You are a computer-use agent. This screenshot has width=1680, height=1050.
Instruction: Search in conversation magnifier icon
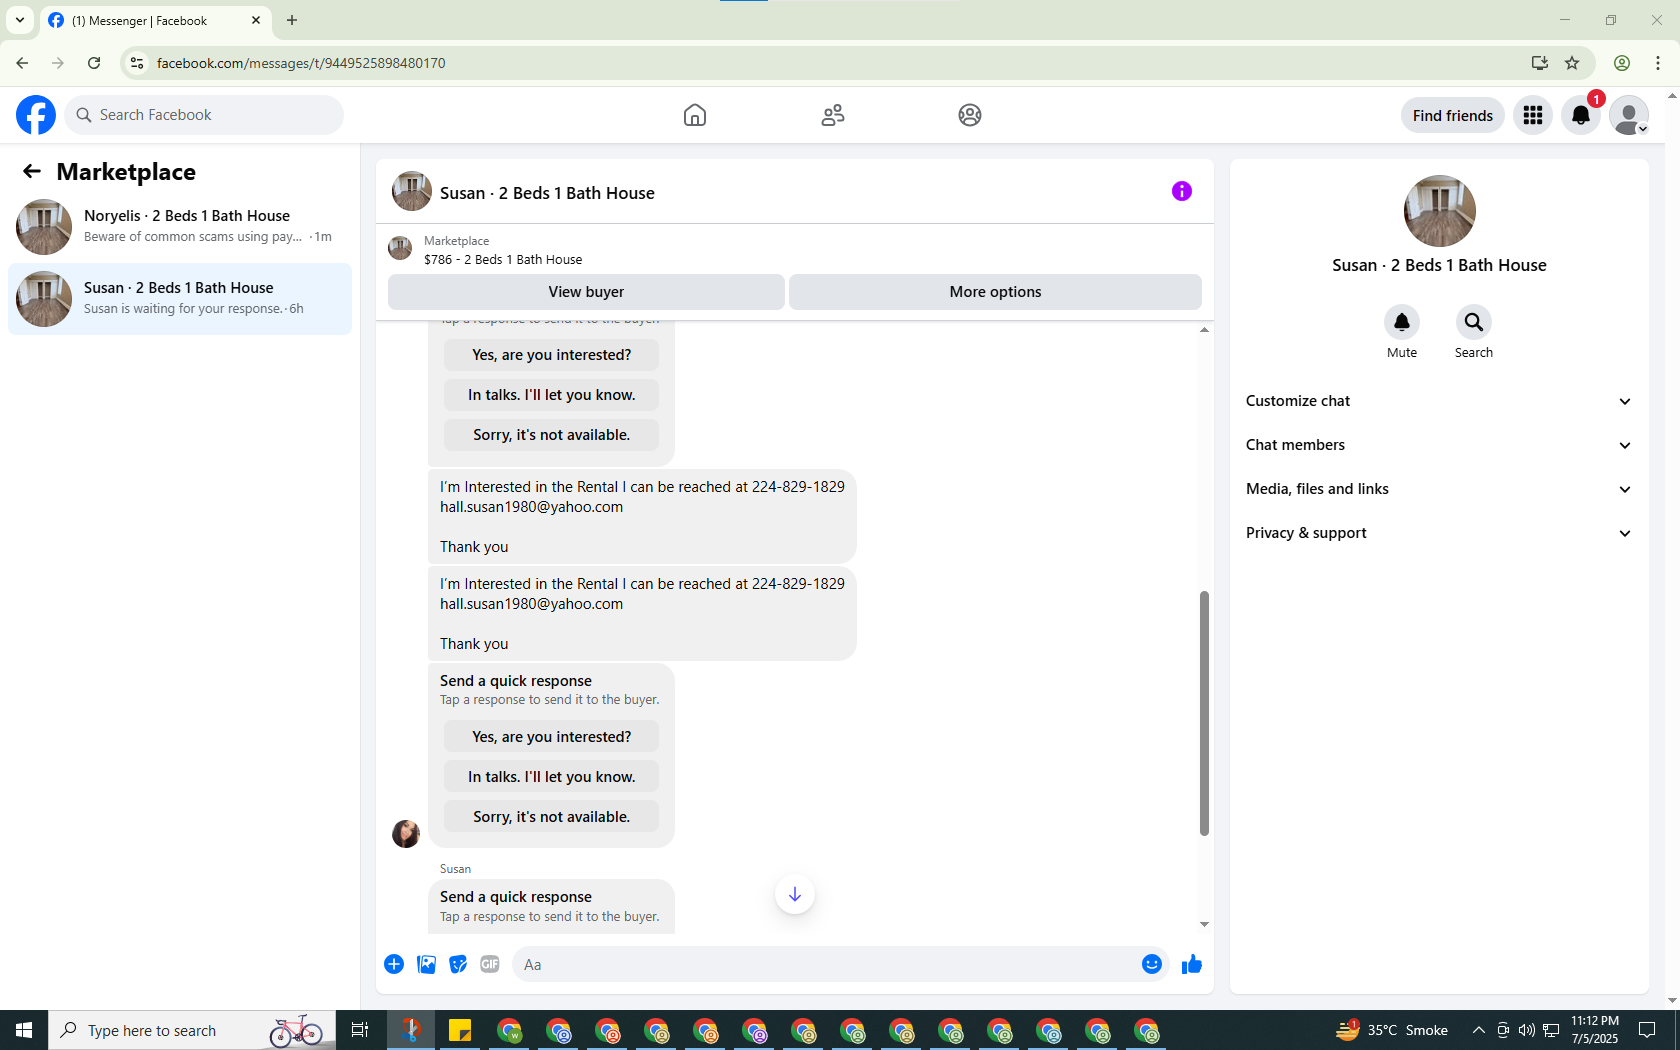tap(1474, 322)
